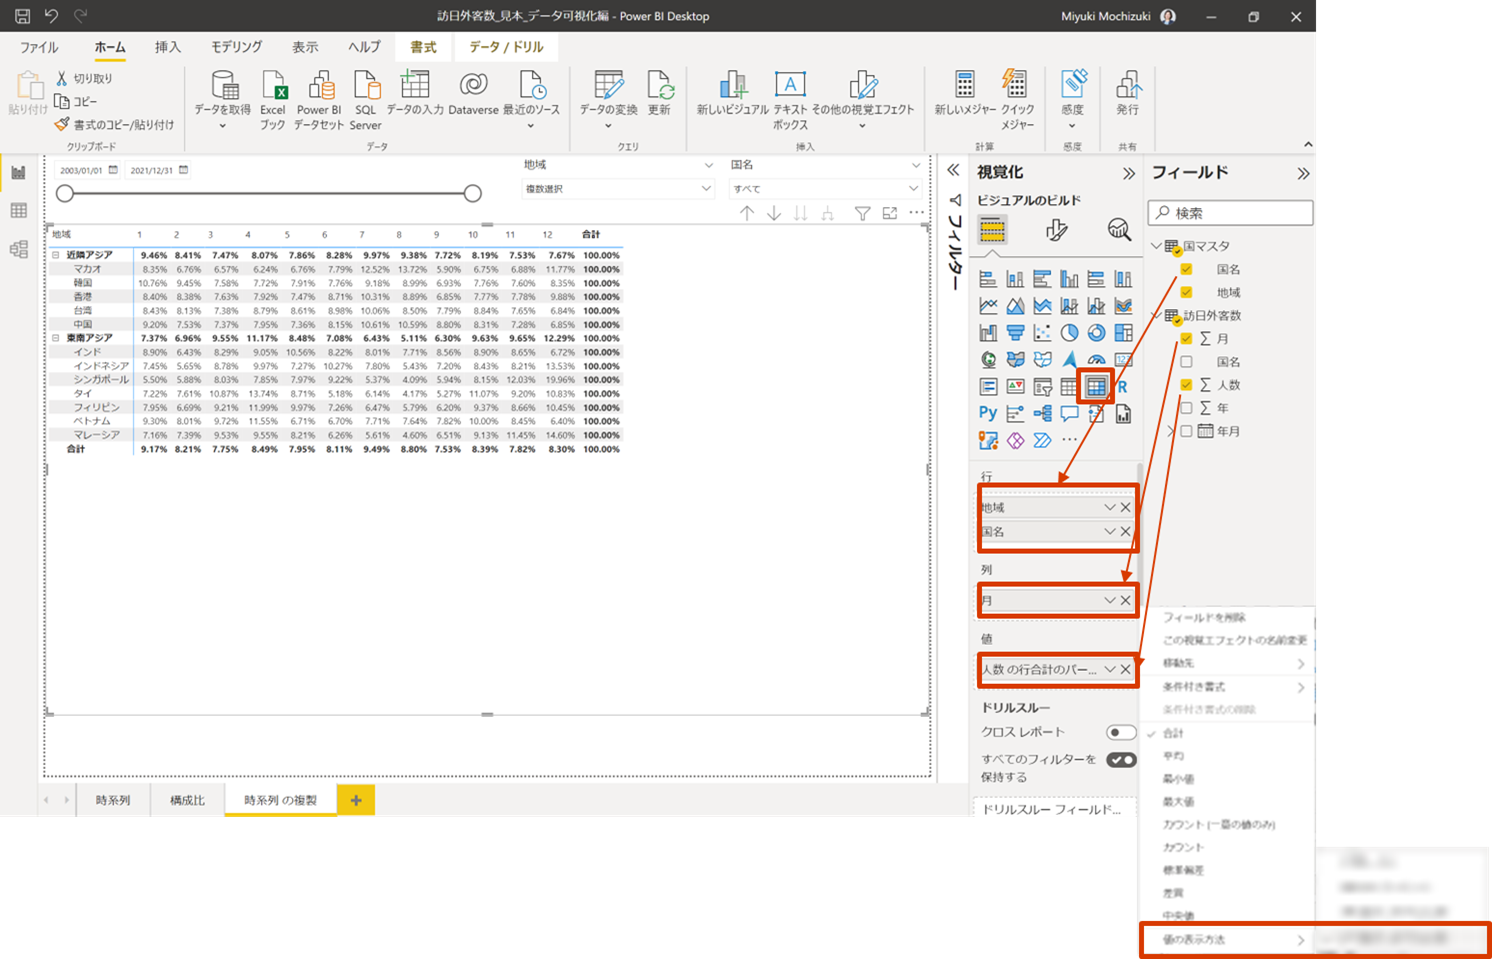Screen dimensions: 1492x959
Task: Open the データ / ドリル ribbon tab
Action: click(x=506, y=47)
